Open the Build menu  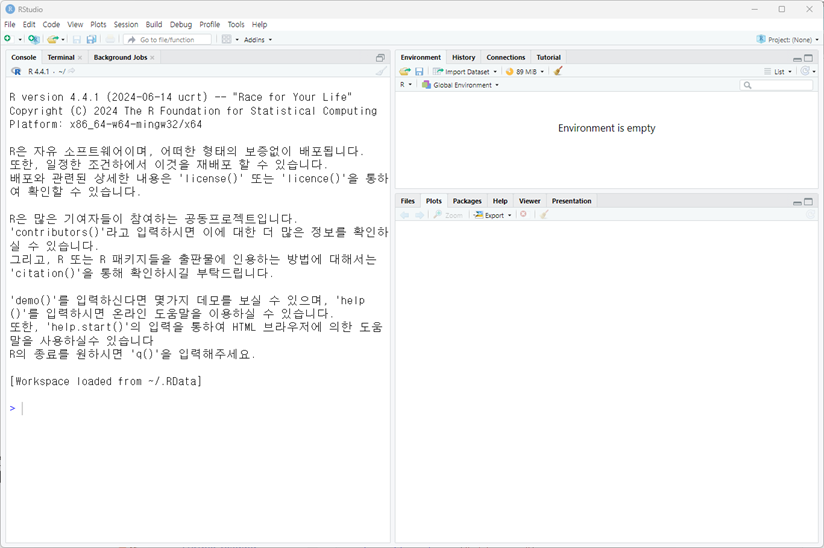coord(154,24)
